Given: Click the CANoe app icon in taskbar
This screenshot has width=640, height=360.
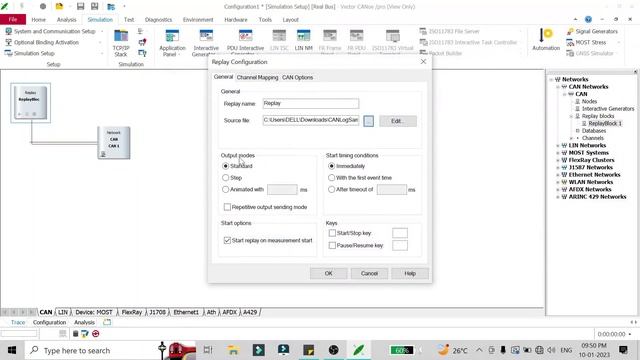Looking at the screenshot, I should [x=358, y=350].
